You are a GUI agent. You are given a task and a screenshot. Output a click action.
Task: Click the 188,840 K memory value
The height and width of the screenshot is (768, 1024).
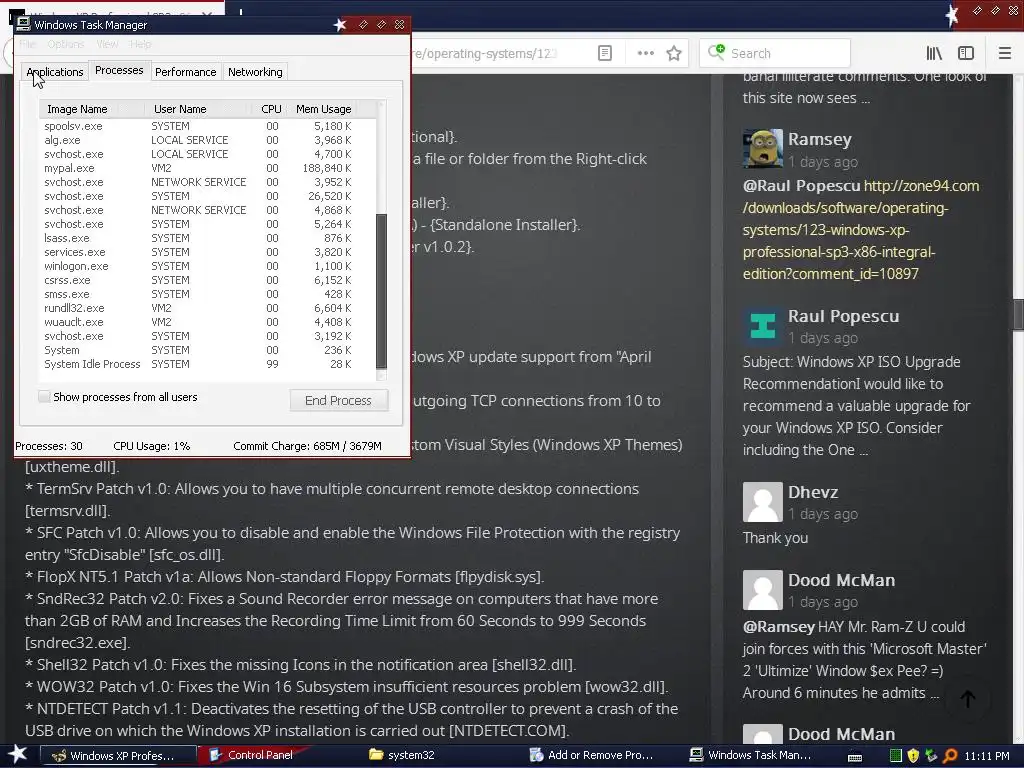[x=327, y=168]
